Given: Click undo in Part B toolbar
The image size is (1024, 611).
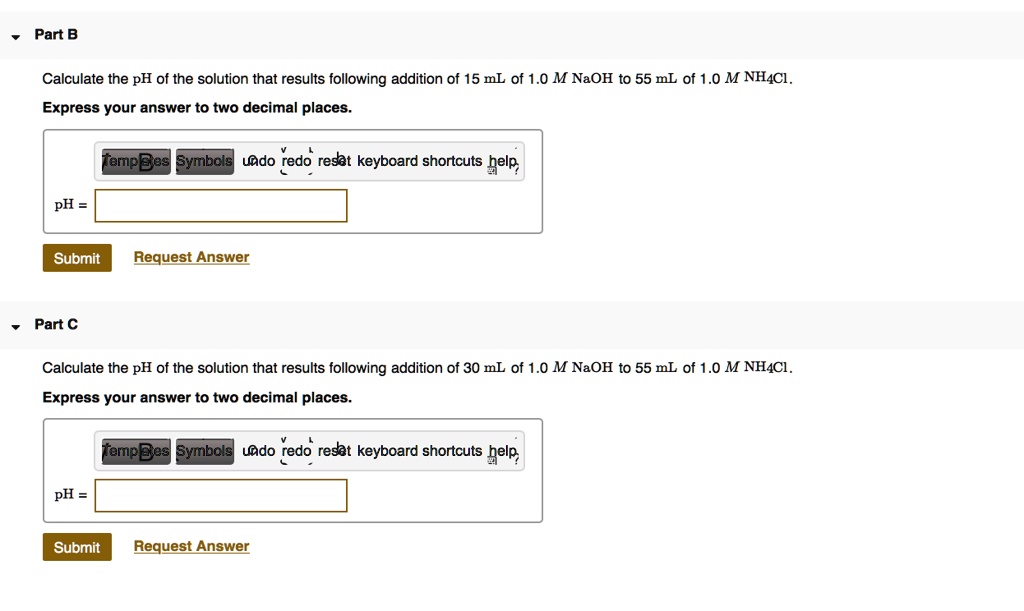Looking at the screenshot, I should point(259,161).
